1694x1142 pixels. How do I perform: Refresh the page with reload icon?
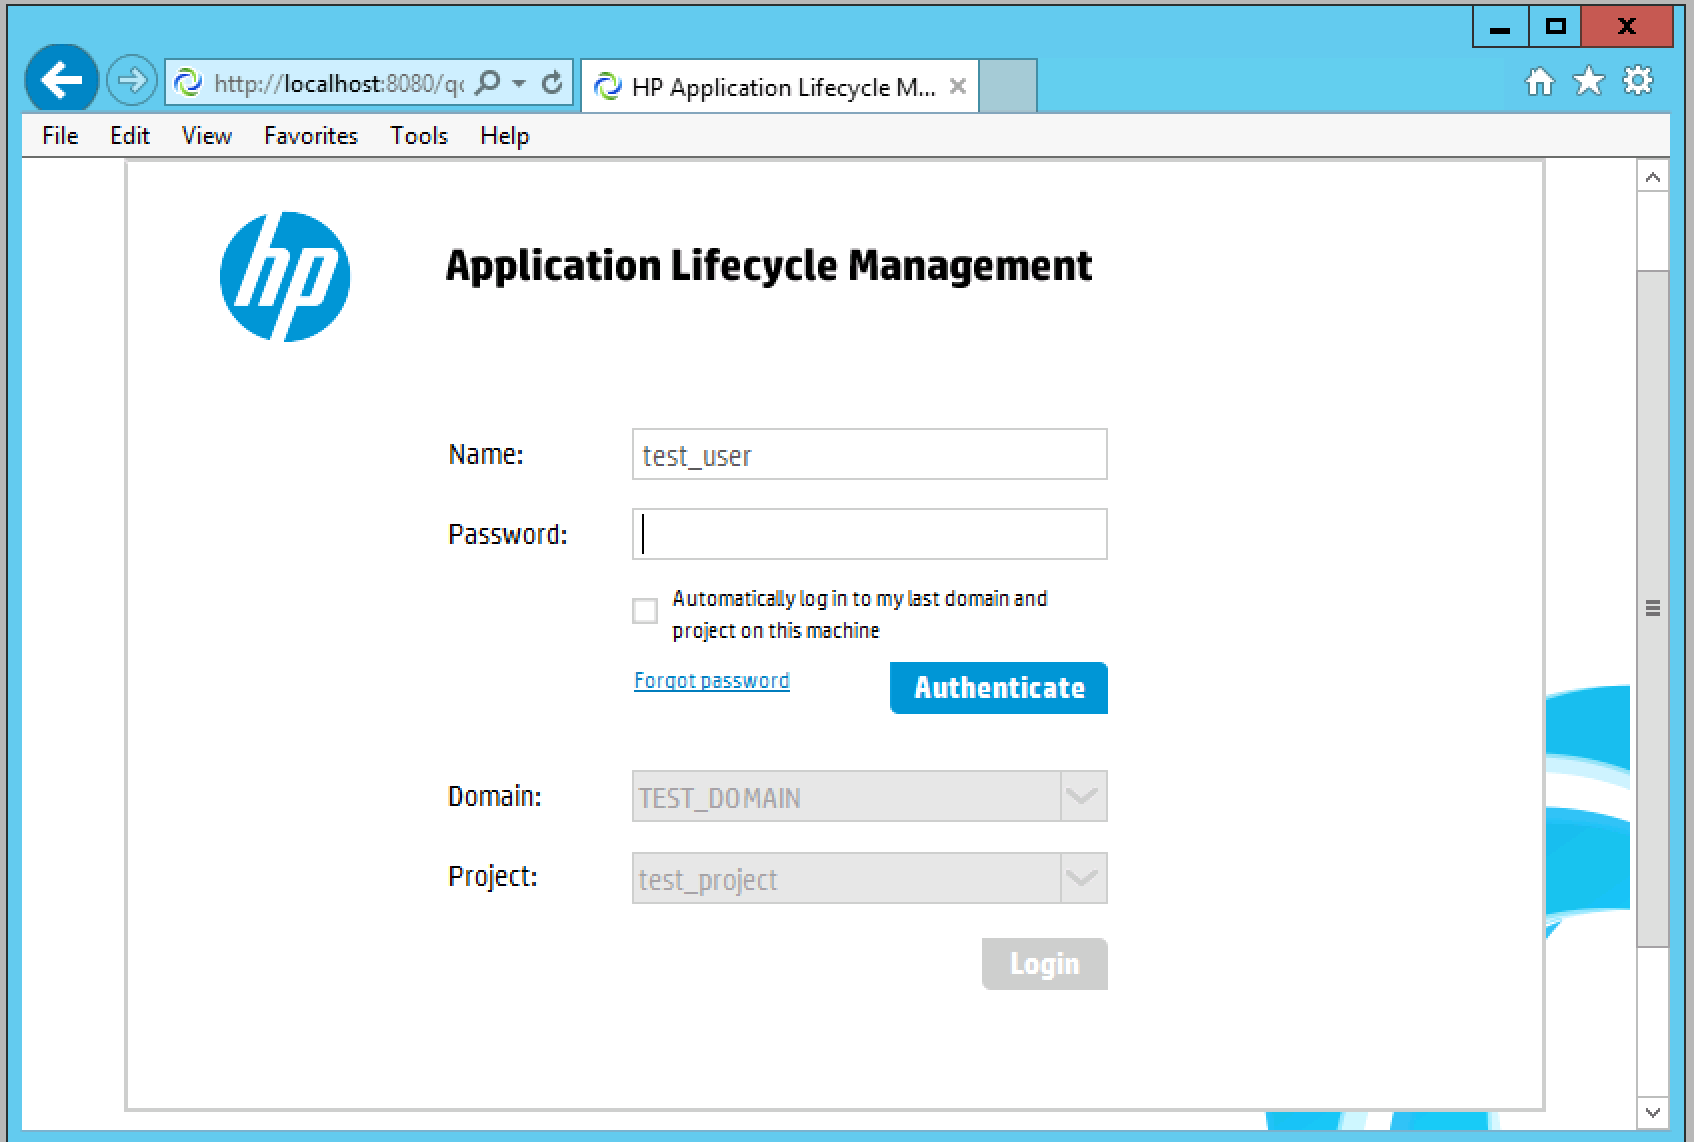click(x=551, y=82)
